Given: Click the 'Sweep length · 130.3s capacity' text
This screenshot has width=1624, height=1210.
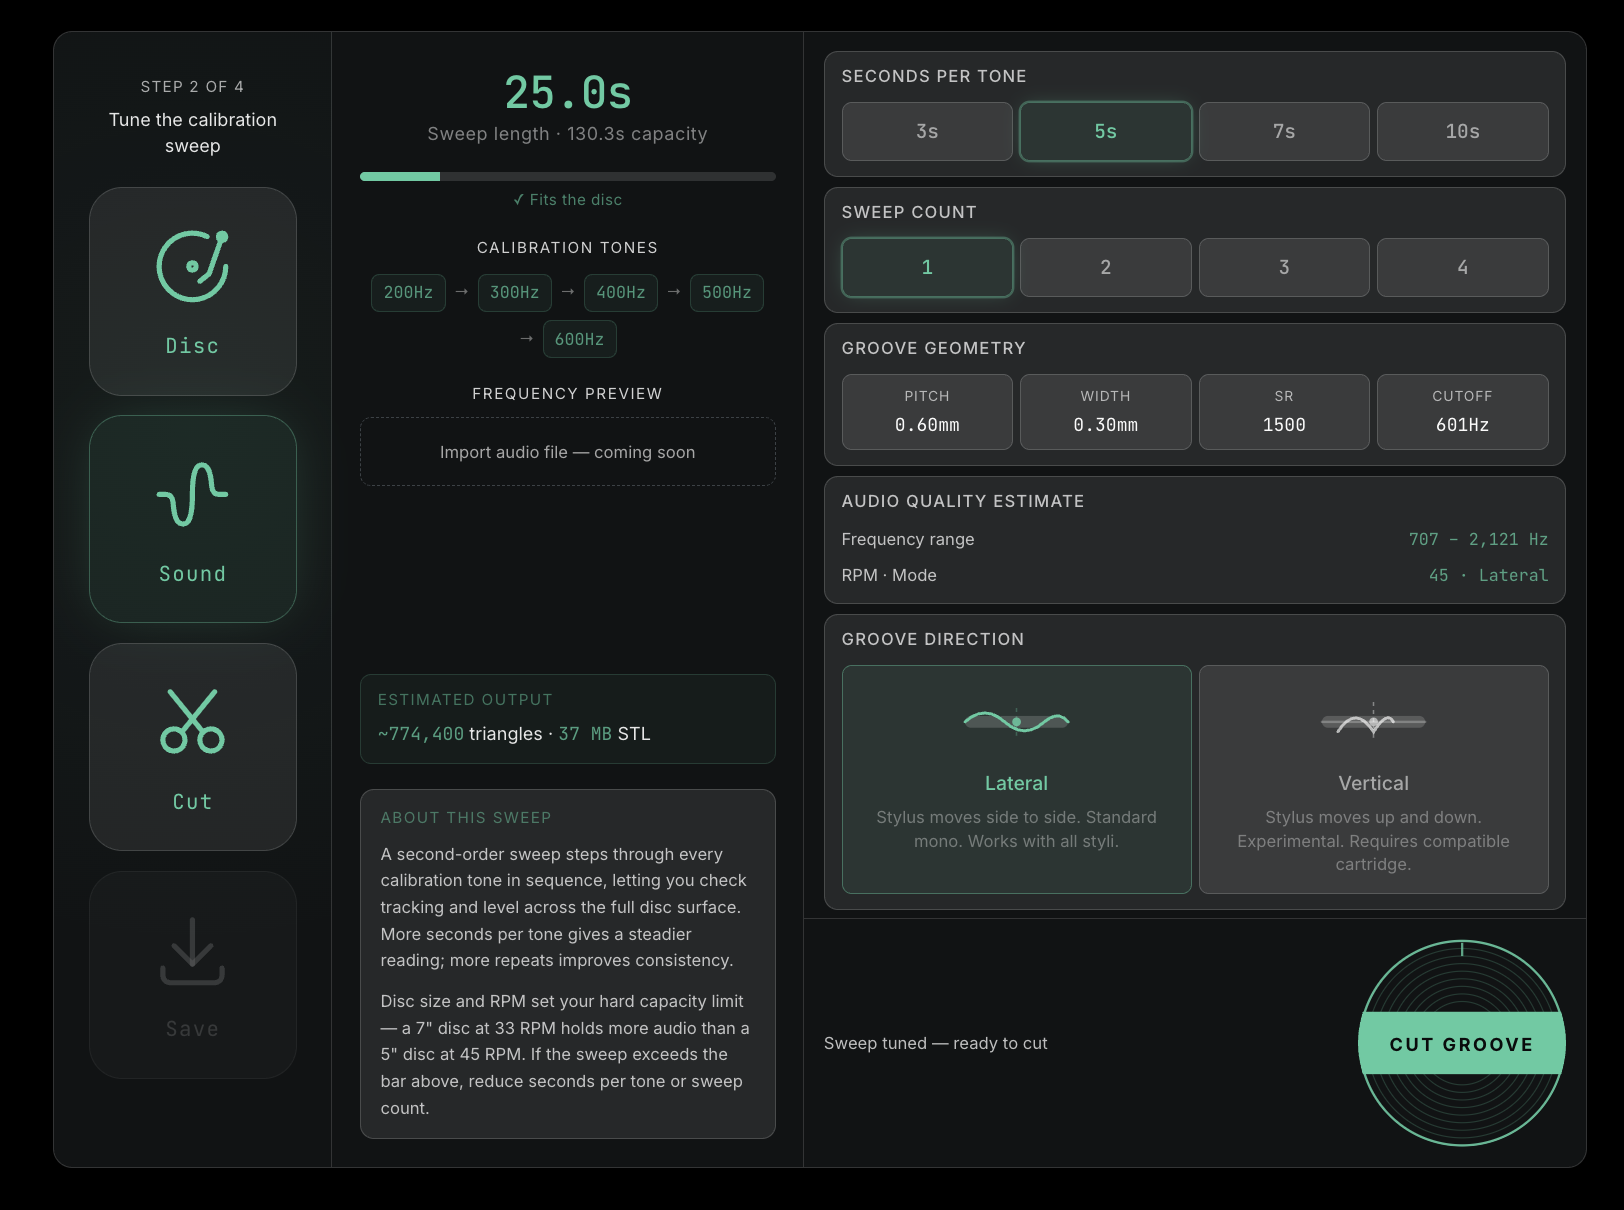Looking at the screenshot, I should click(x=567, y=134).
